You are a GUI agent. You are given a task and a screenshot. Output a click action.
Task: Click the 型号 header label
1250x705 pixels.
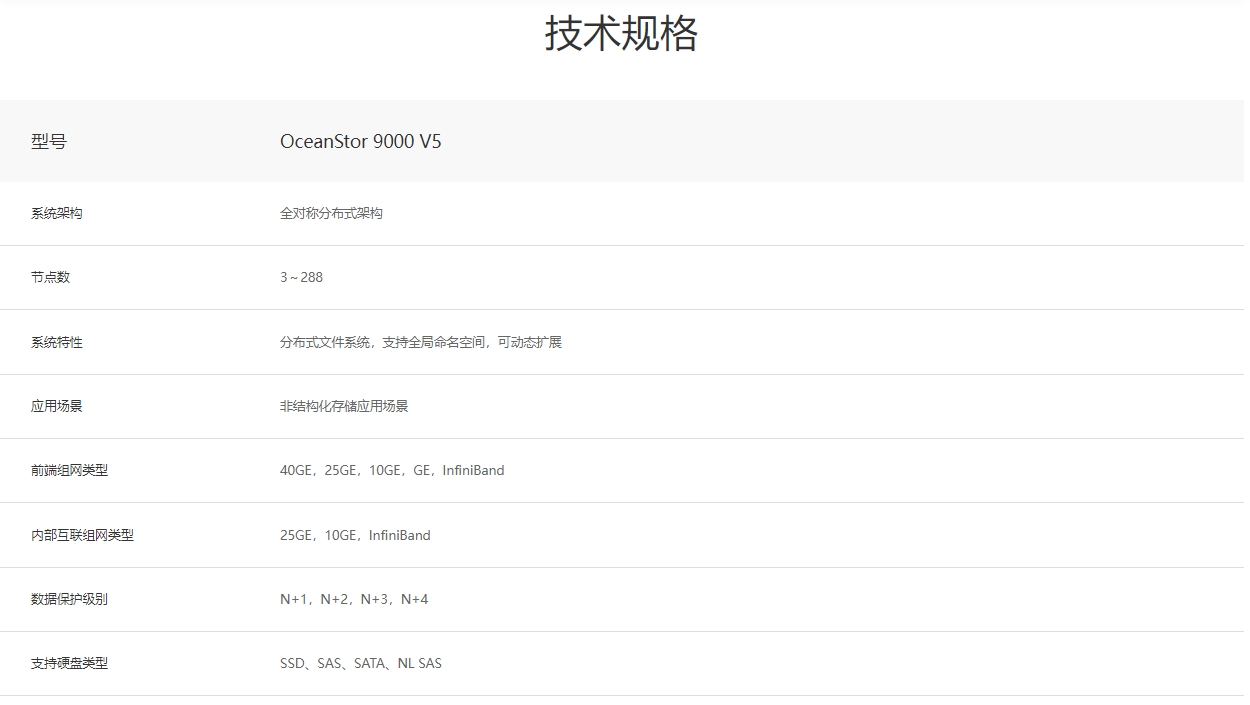[49, 142]
